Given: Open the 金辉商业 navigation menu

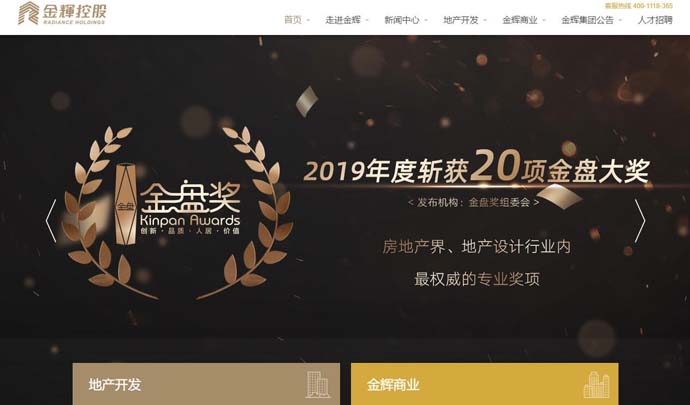Looking at the screenshot, I should (x=520, y=20).
